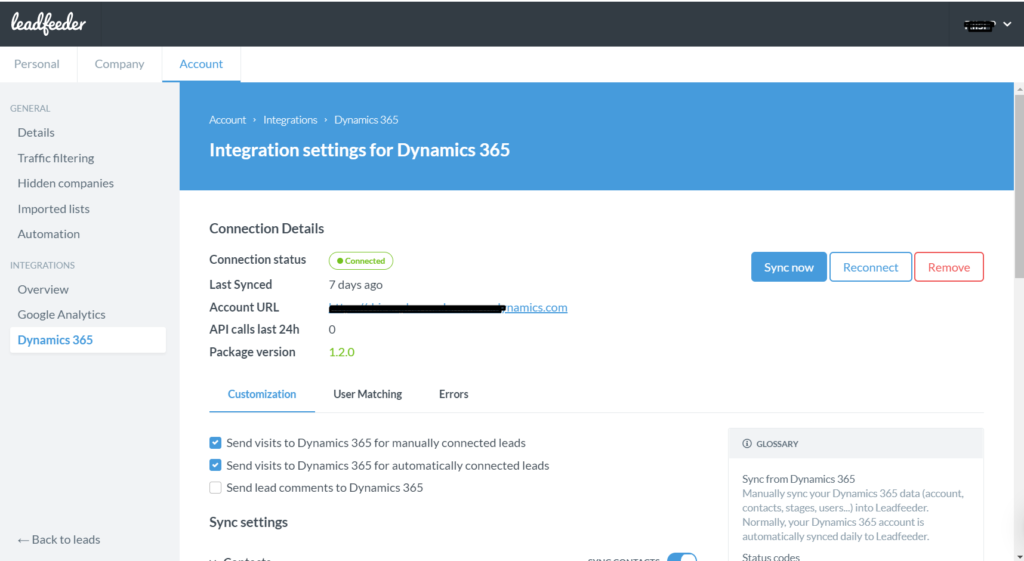Click the Leadfeeder logo
This screenshot has height=561, width=1024.
point(48,24)
